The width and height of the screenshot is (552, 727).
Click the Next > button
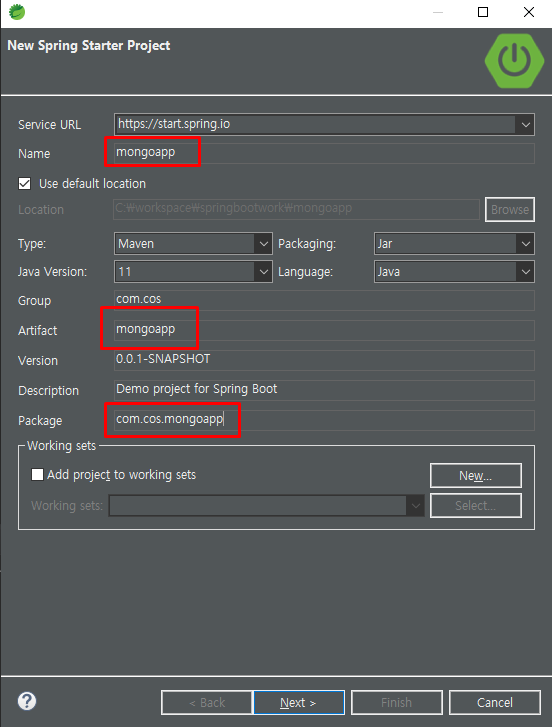point(299,703)
